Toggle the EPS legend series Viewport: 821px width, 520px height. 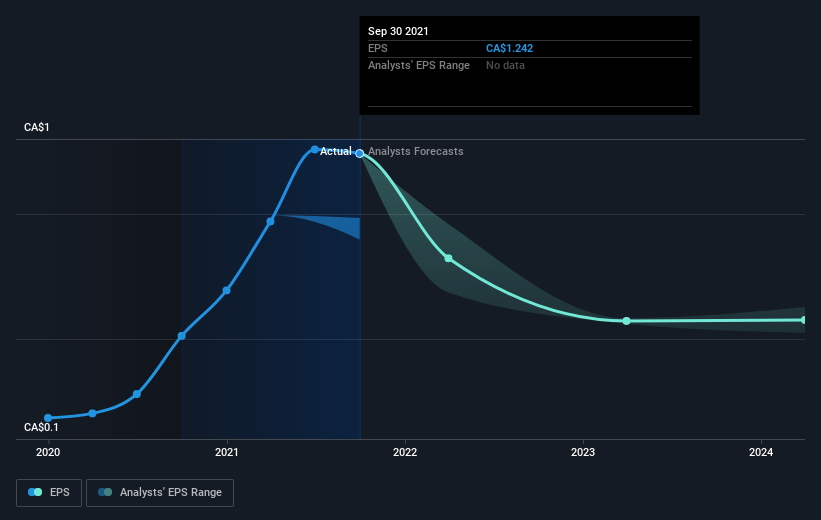50,493
